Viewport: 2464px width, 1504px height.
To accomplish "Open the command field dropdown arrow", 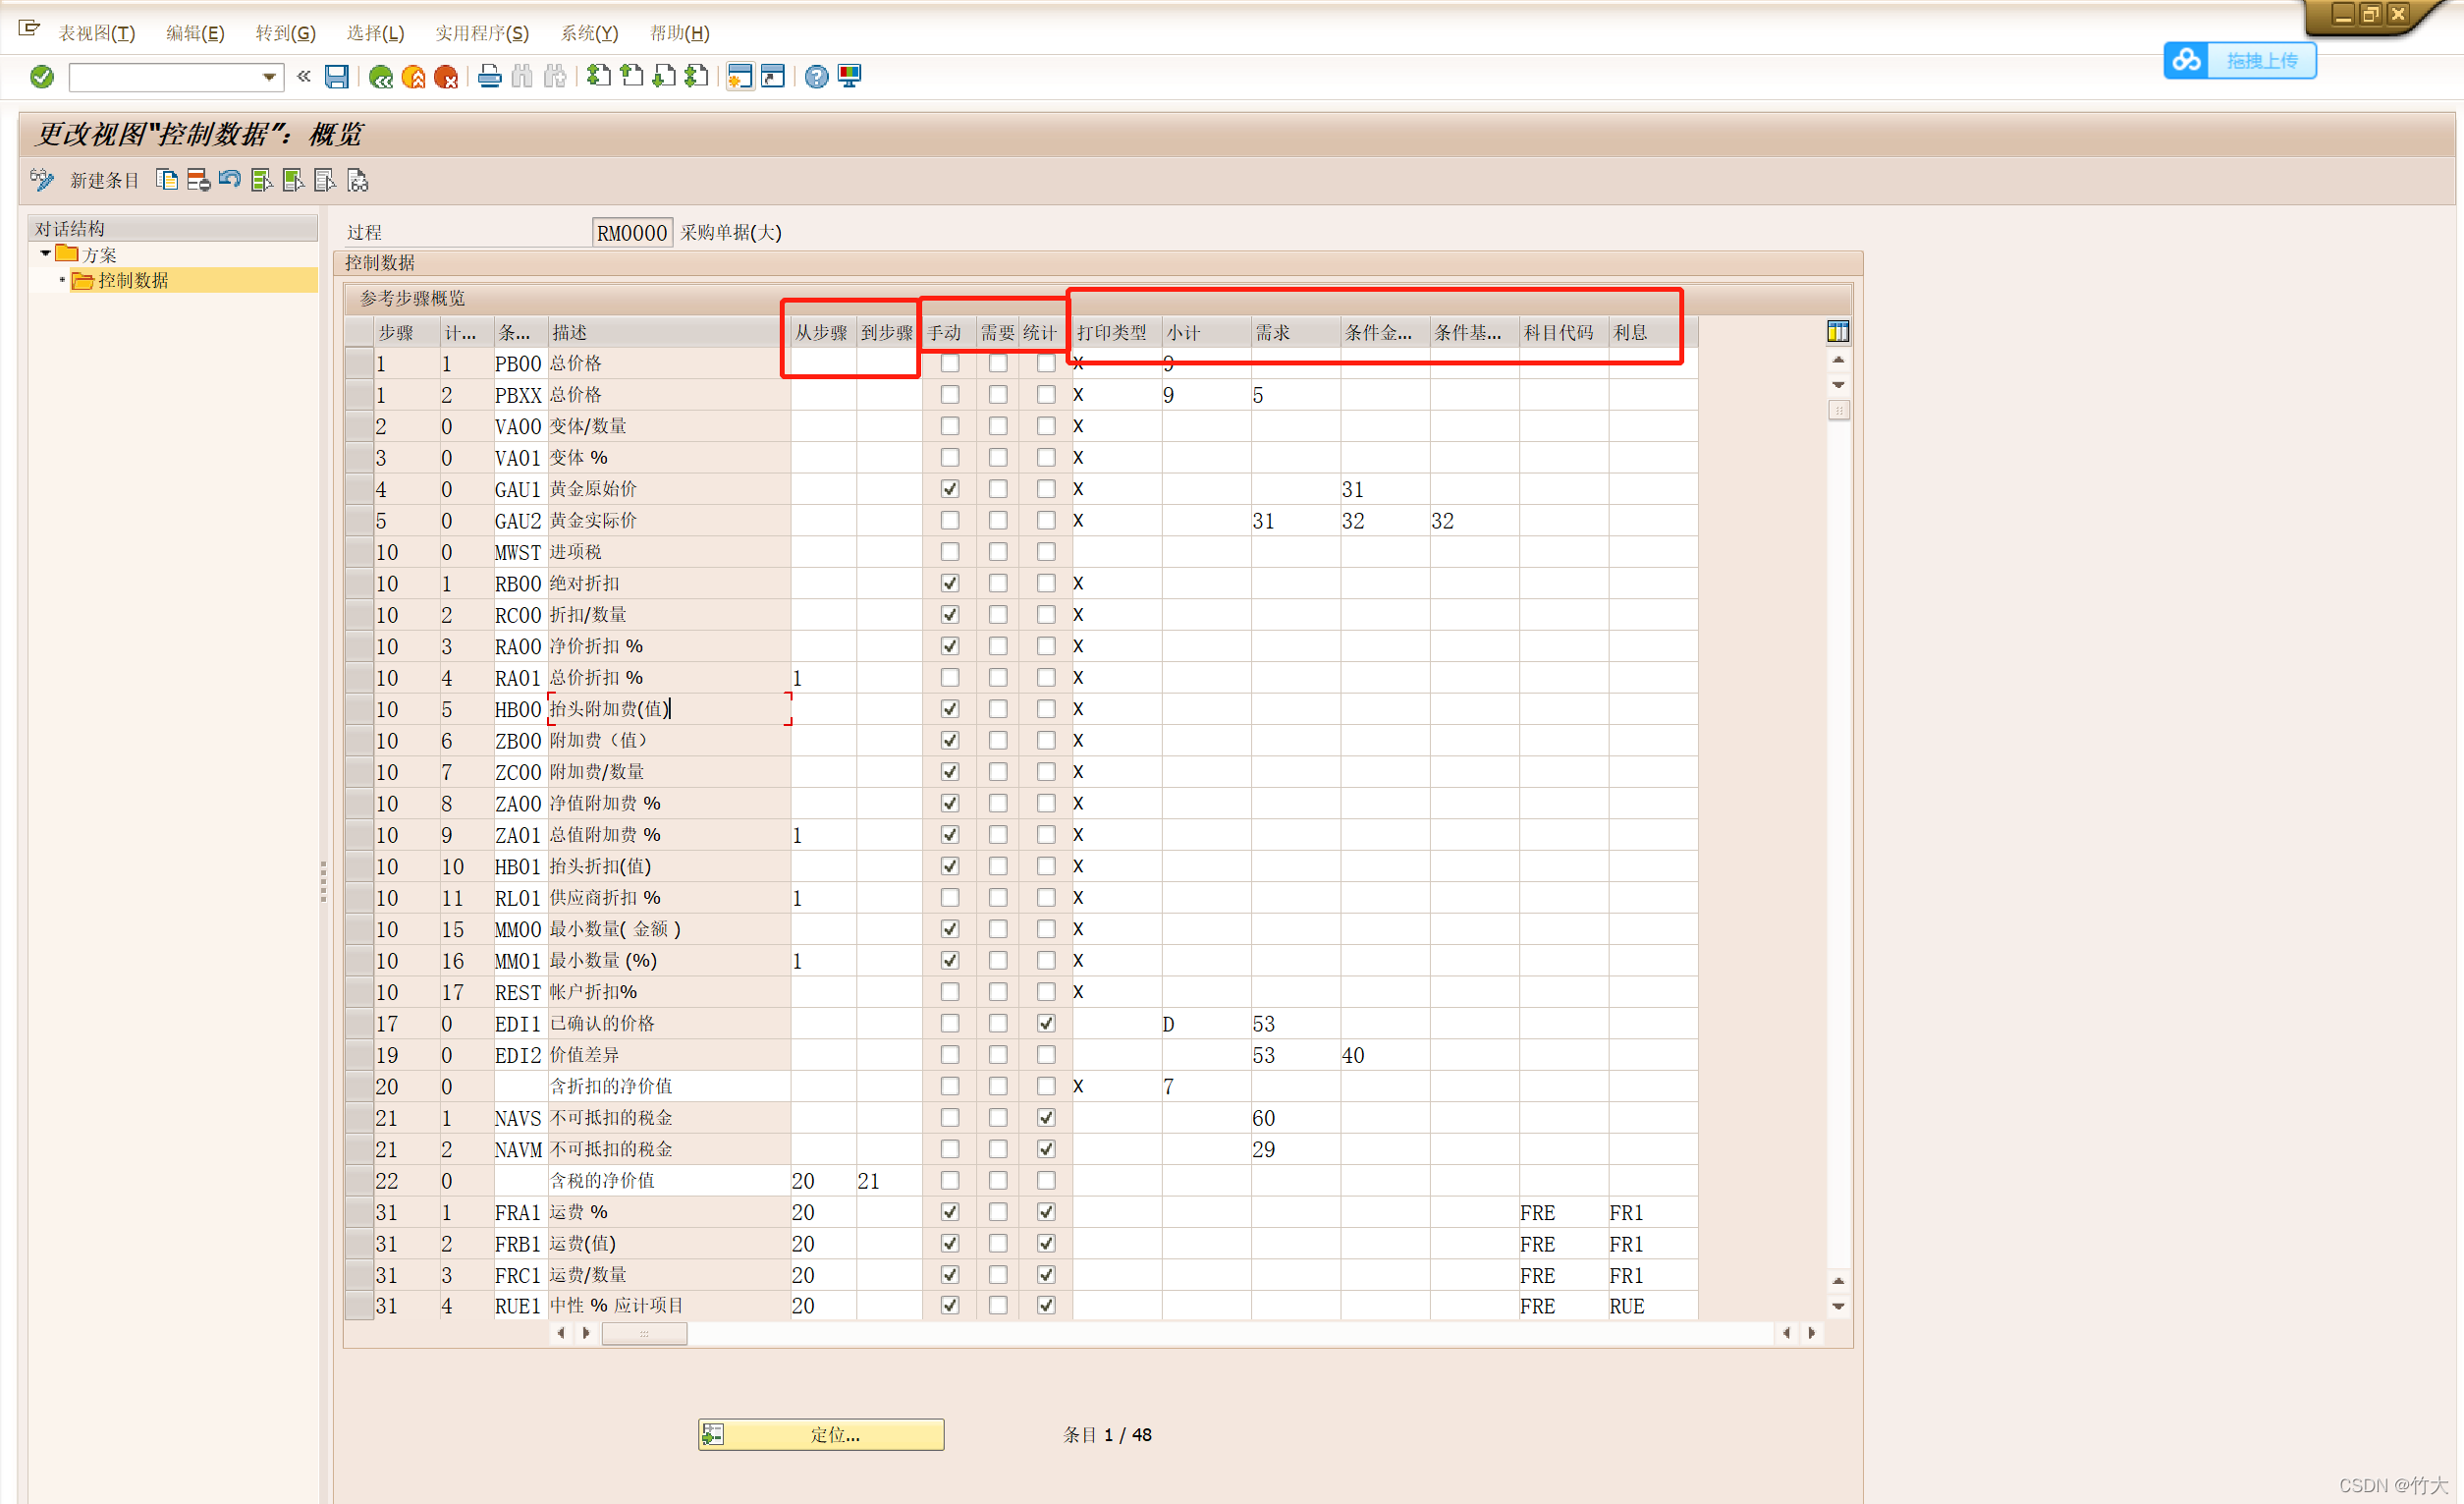I will (269, 76).
